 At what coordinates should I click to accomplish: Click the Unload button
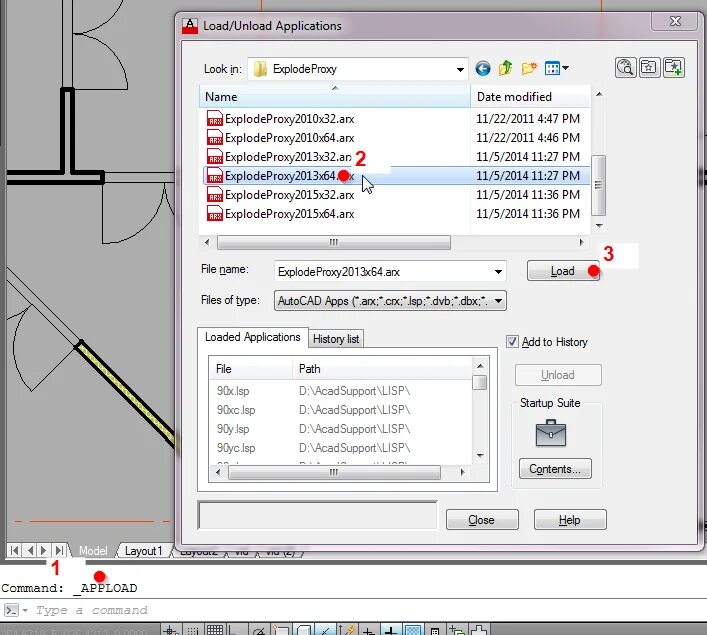(558, 375)
